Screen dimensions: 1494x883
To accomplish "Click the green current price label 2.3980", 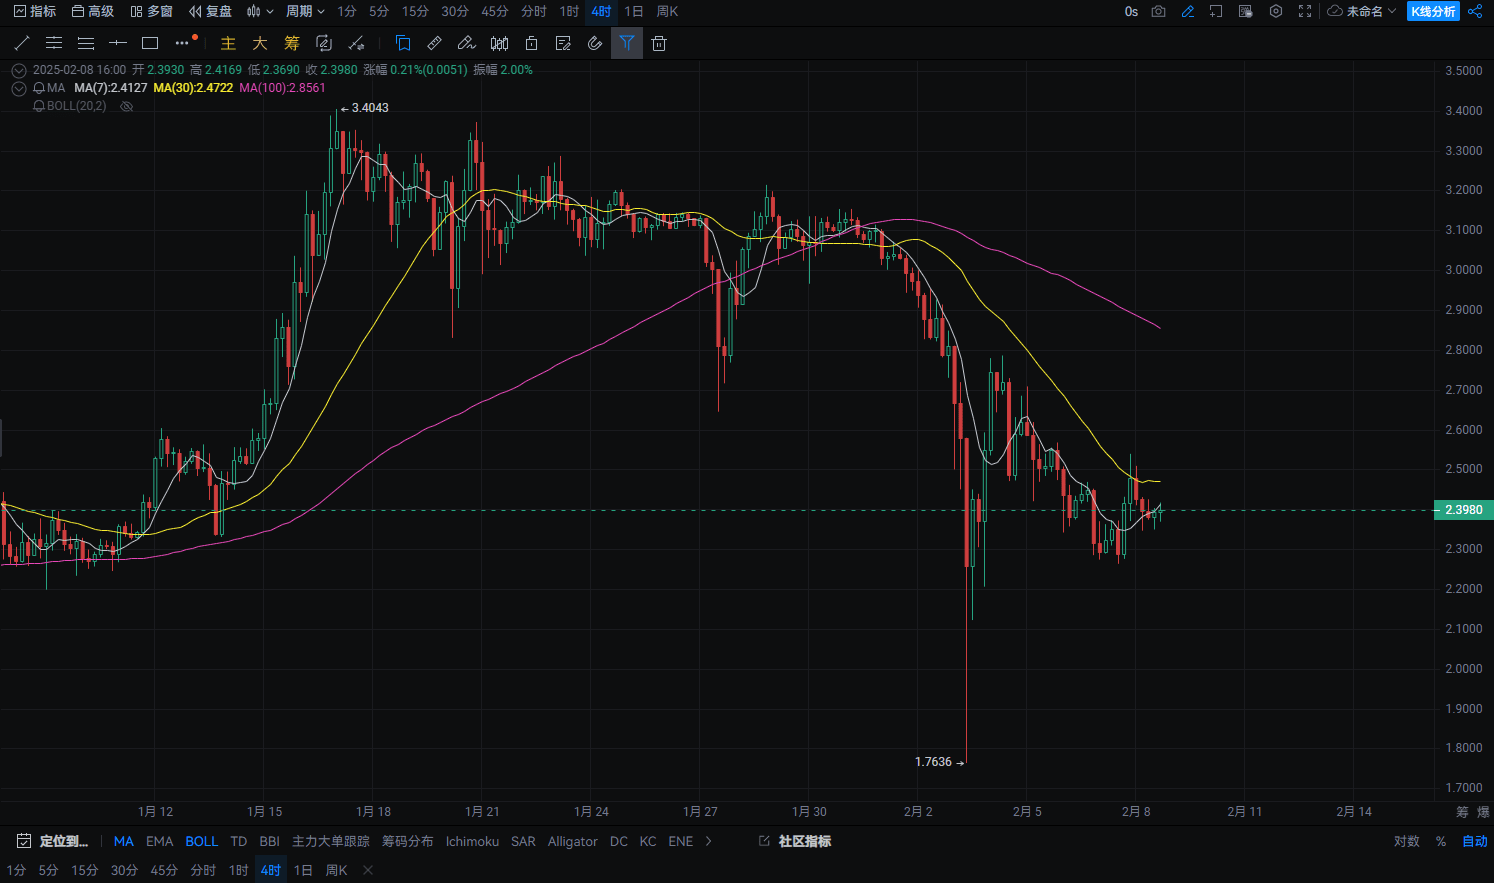I will [x=1462, y=510].
